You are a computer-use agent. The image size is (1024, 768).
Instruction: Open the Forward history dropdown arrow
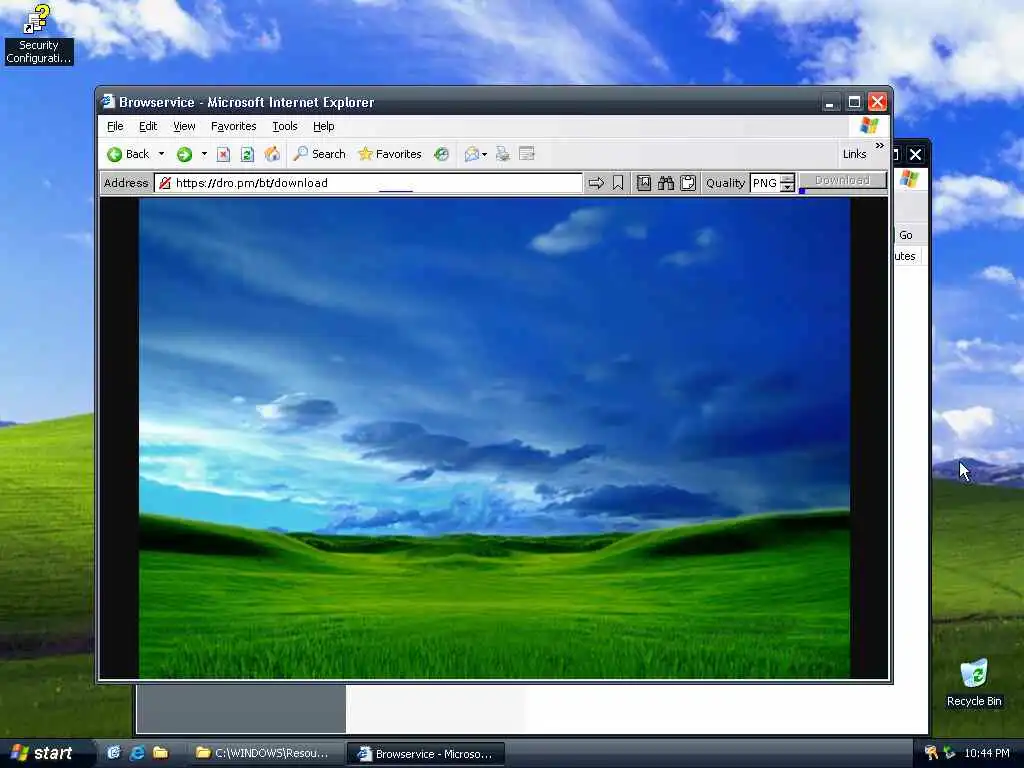pos(204,154)
